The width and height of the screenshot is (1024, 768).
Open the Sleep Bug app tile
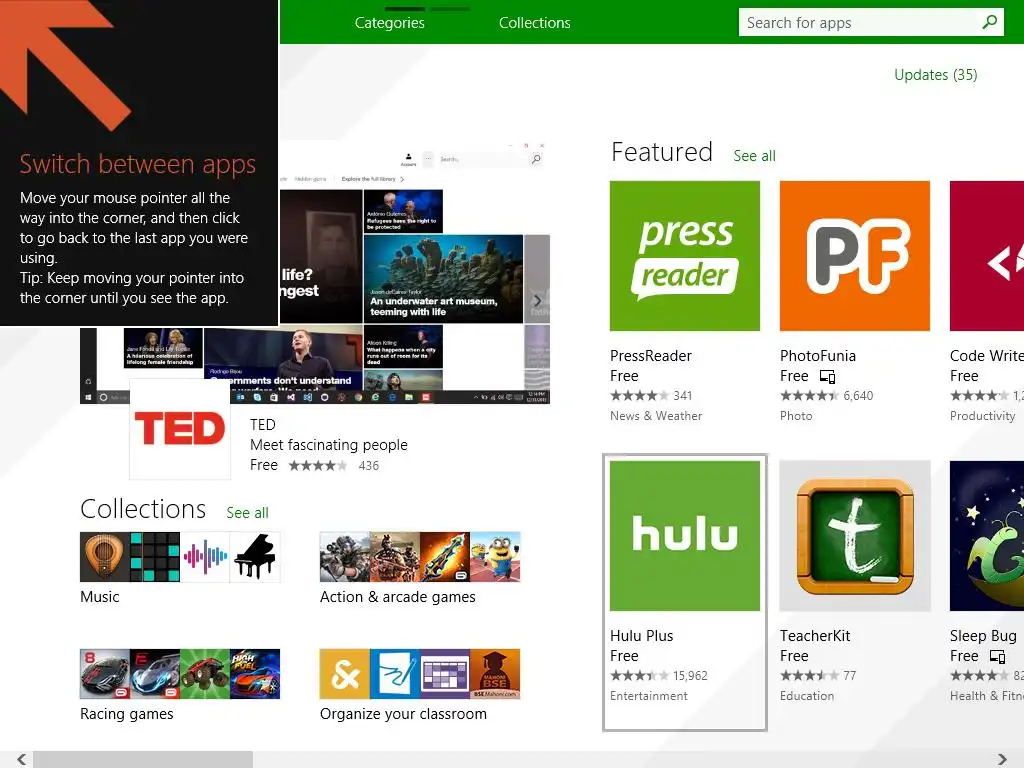click(987, 536)
